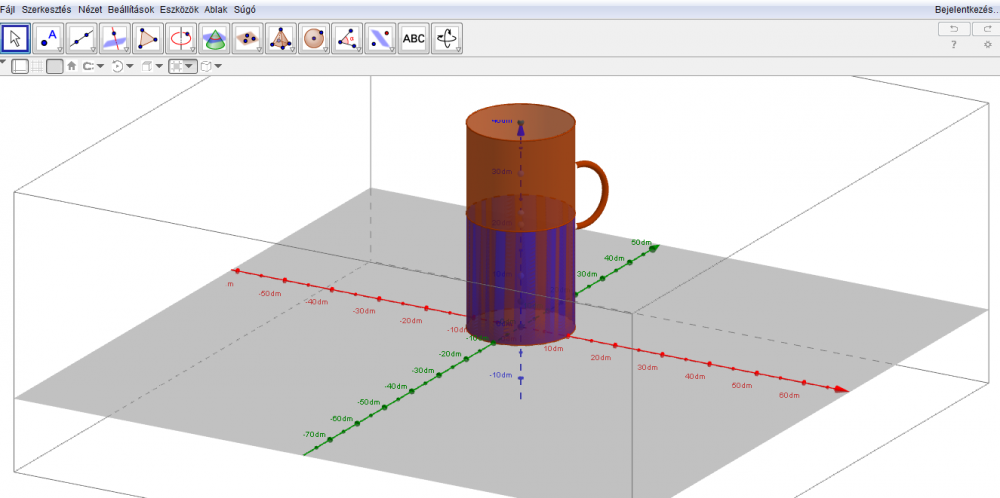Toggle the xOy plane visibility
This screenshot has width=1000, height=498.
[54, 66]
